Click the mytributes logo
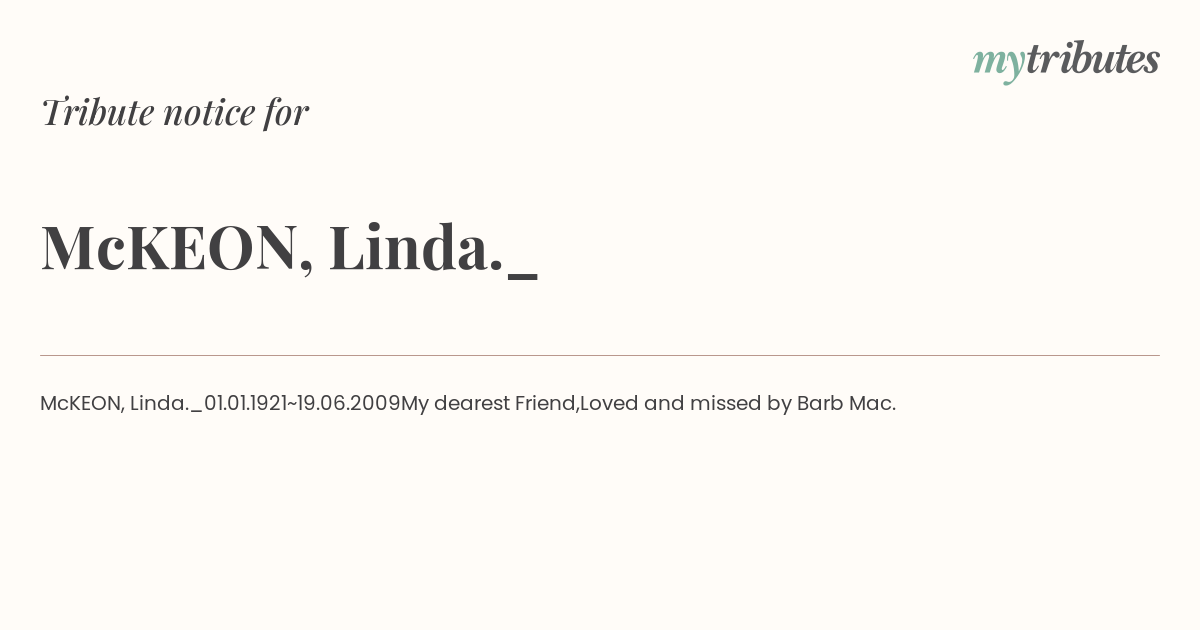 1066,61
